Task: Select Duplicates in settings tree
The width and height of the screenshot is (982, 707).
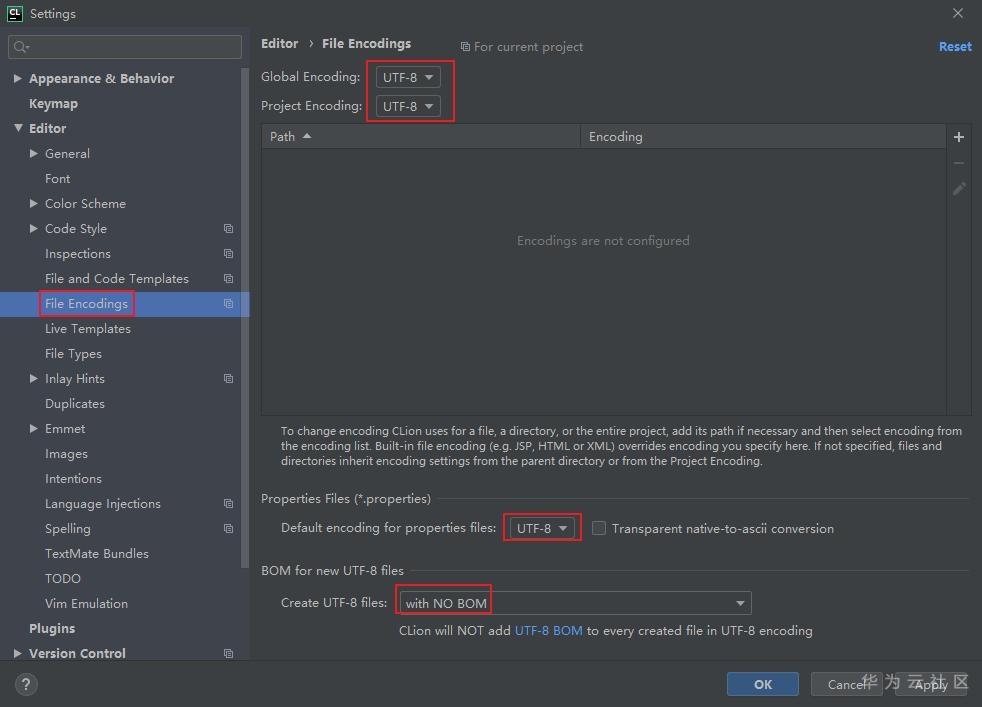Action: [75, 404]
